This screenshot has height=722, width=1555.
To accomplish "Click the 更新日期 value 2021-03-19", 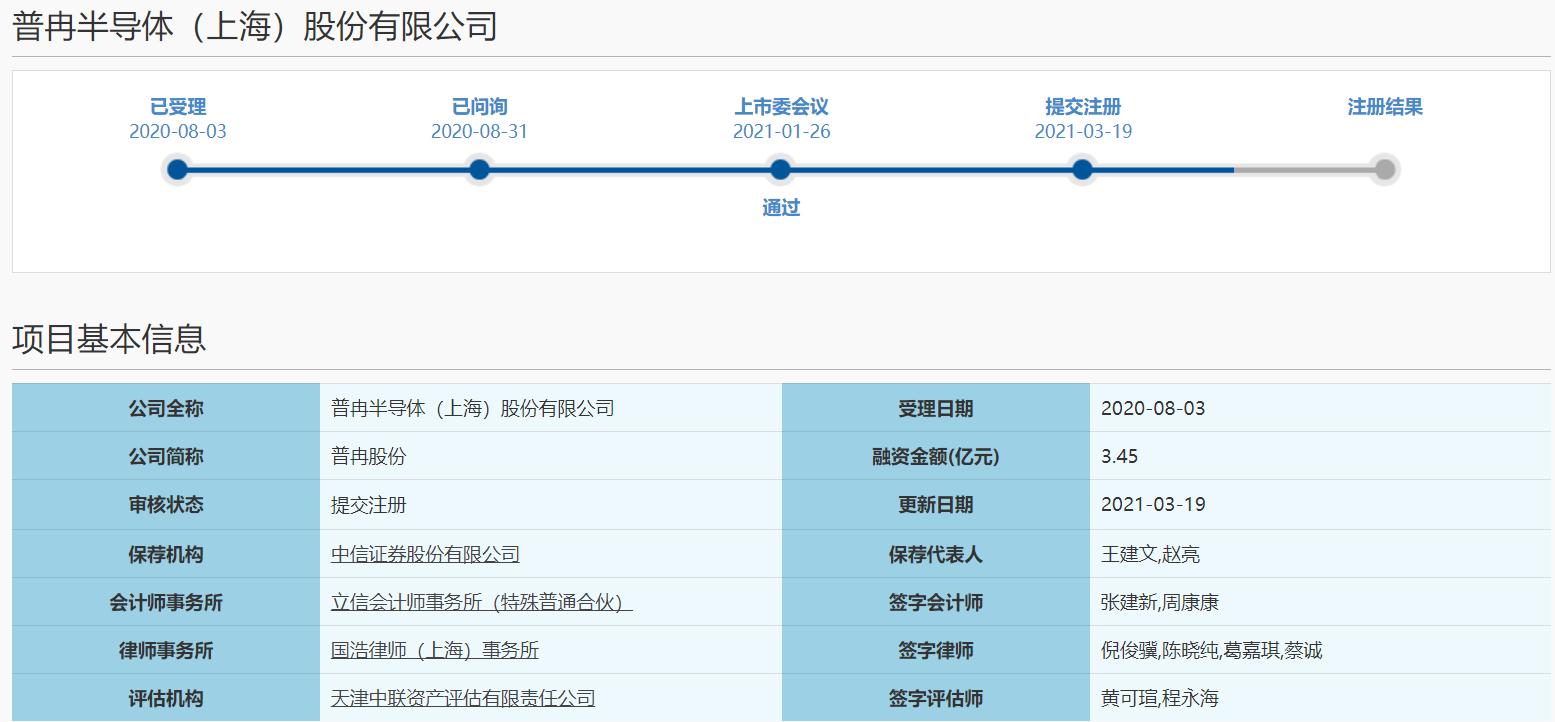I will click(1153, 505).
